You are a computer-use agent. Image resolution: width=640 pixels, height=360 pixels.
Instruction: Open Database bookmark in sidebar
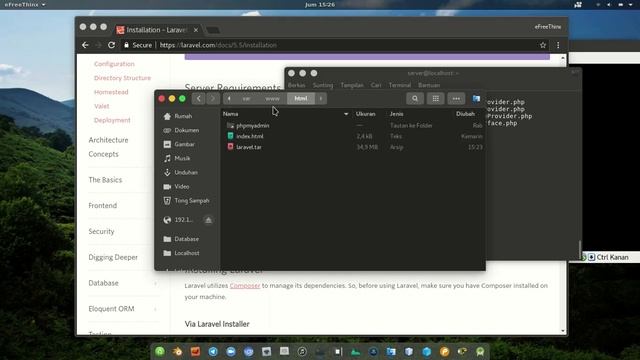click(188, 239)
